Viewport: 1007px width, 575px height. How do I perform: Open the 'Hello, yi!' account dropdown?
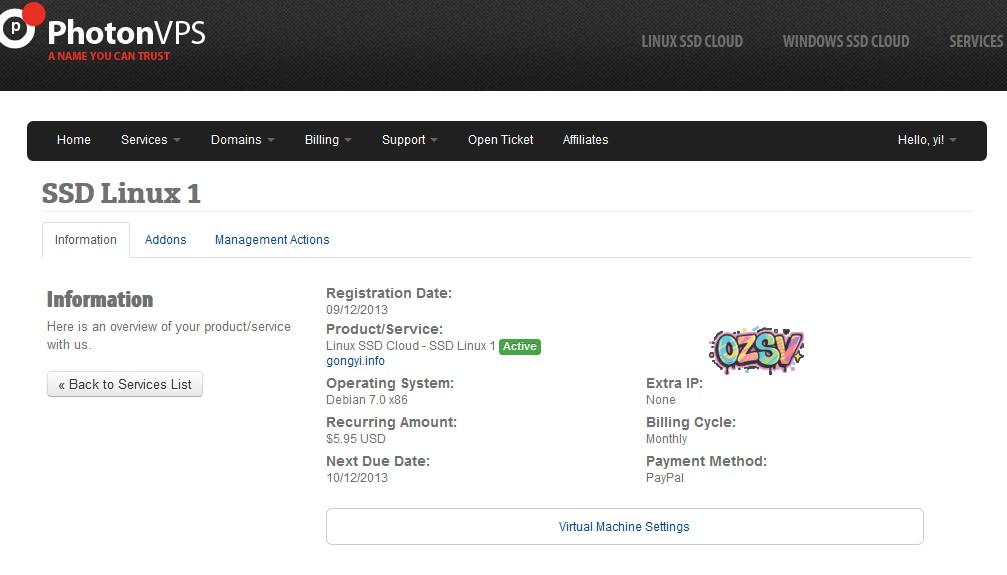point(926,140)
